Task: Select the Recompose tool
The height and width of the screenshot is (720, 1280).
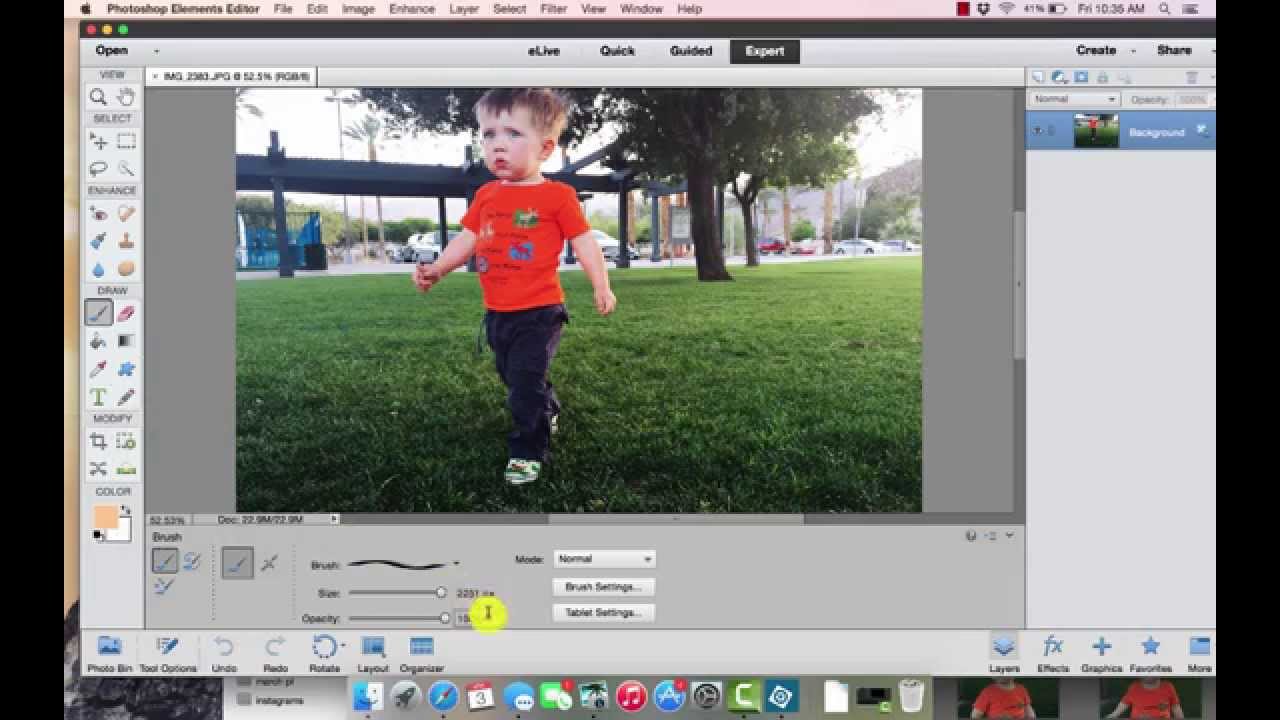Action: (x=126, y=441)
